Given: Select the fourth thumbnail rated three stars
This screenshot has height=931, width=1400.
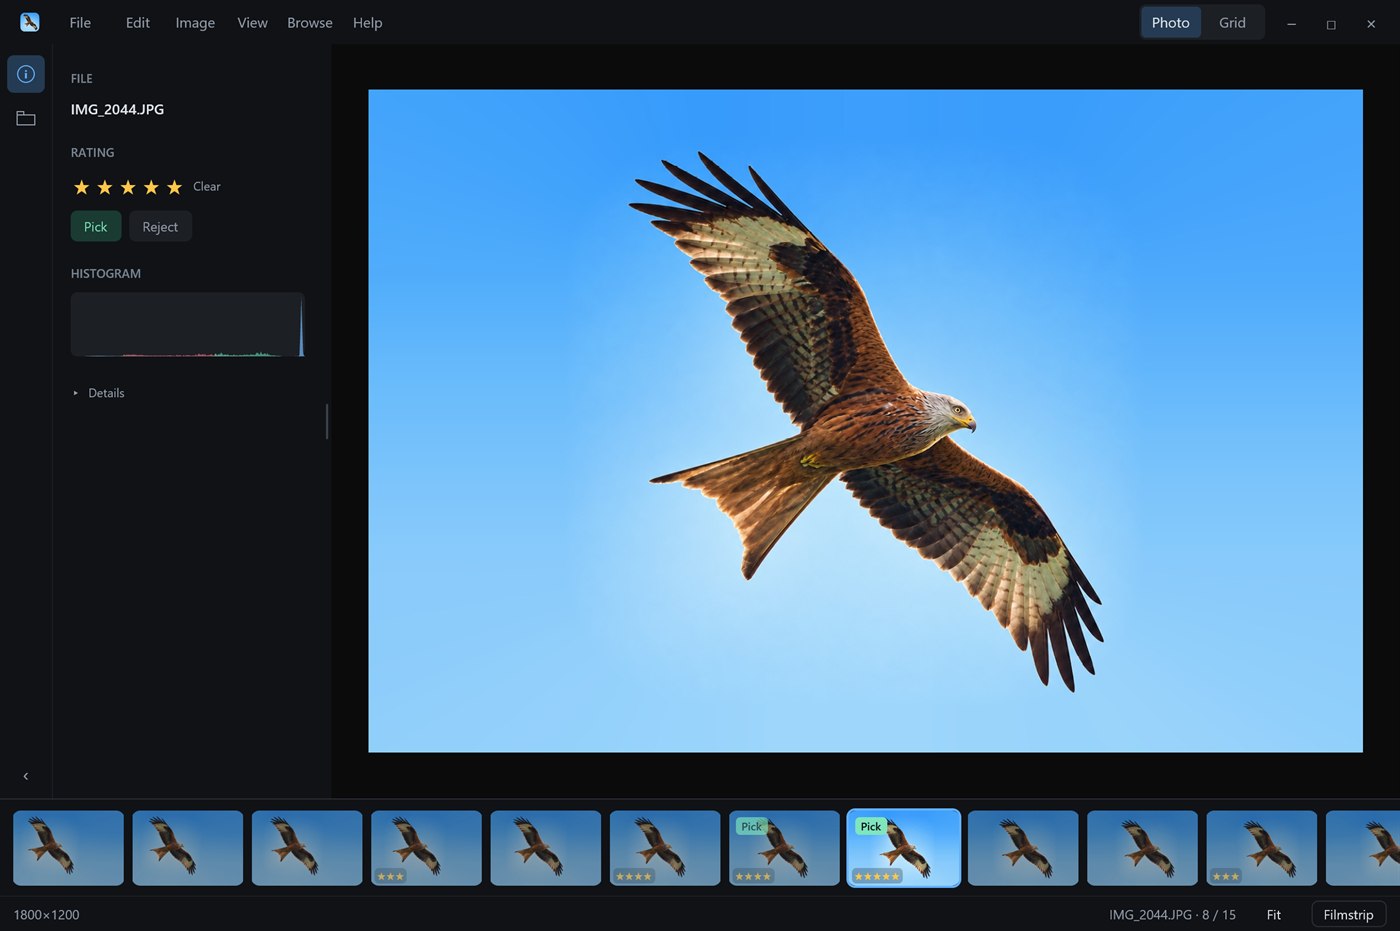Looking at the screenshot, I should (x=426, y=848).
